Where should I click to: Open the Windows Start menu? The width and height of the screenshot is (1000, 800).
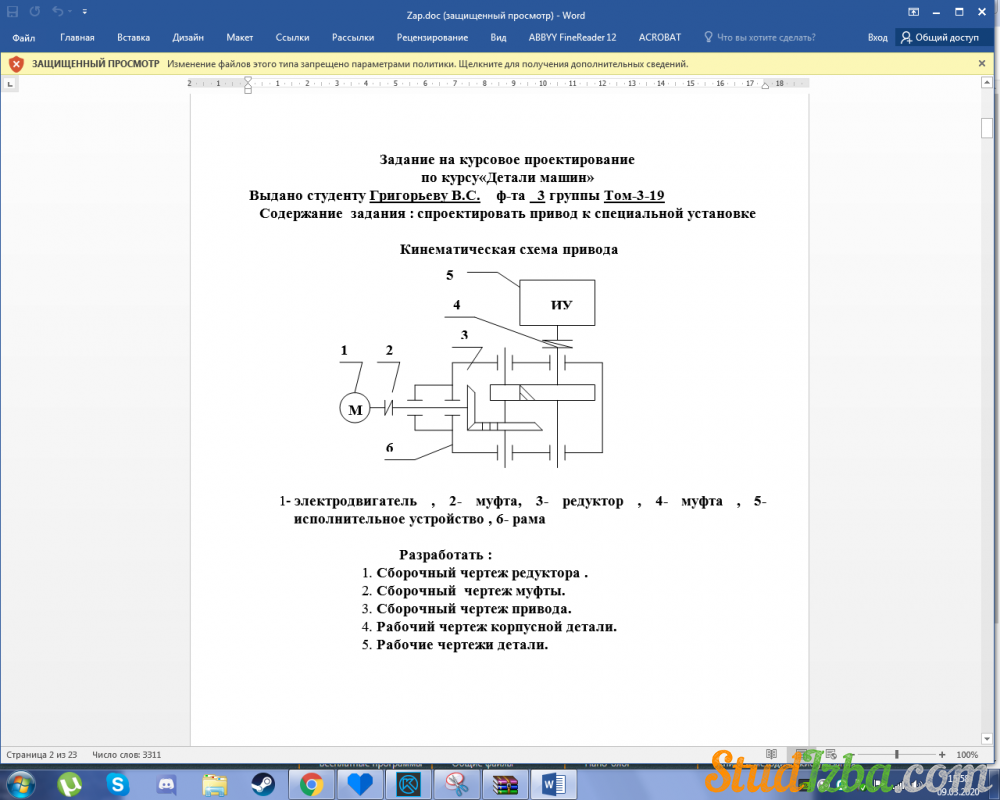[x=21, y=784]
